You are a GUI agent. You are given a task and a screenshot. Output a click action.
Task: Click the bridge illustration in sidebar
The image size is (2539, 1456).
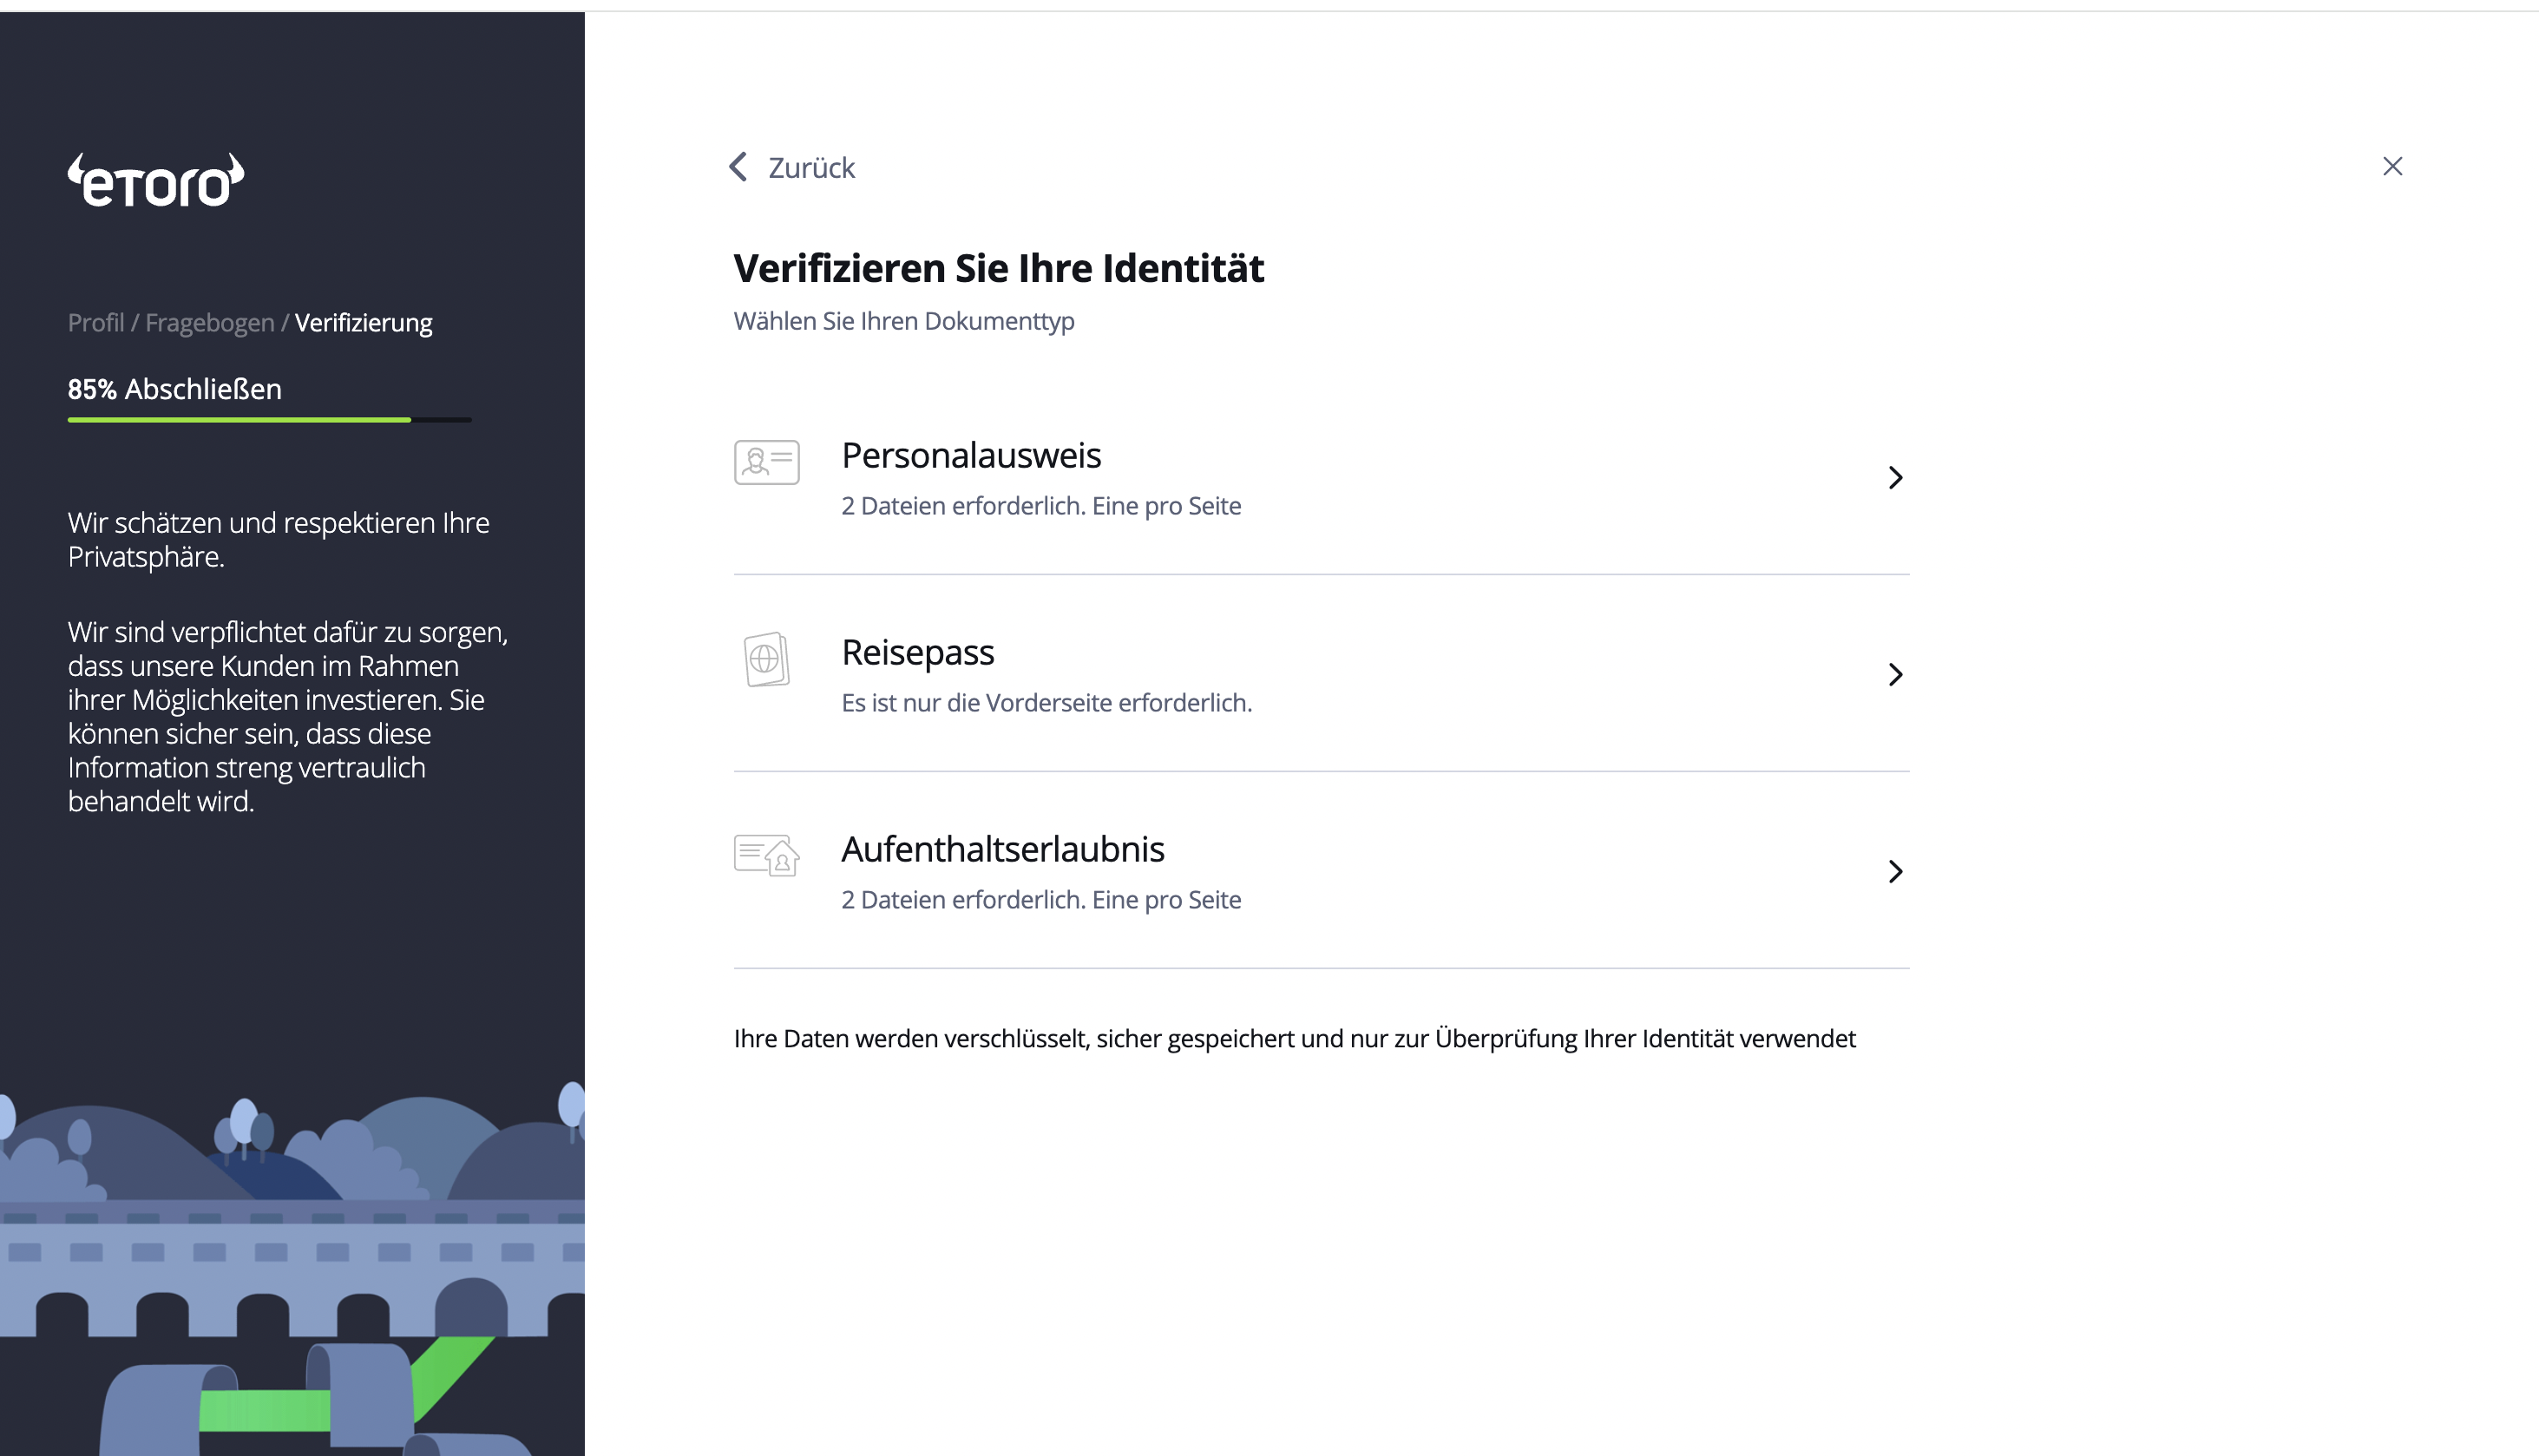(290, 1270)
